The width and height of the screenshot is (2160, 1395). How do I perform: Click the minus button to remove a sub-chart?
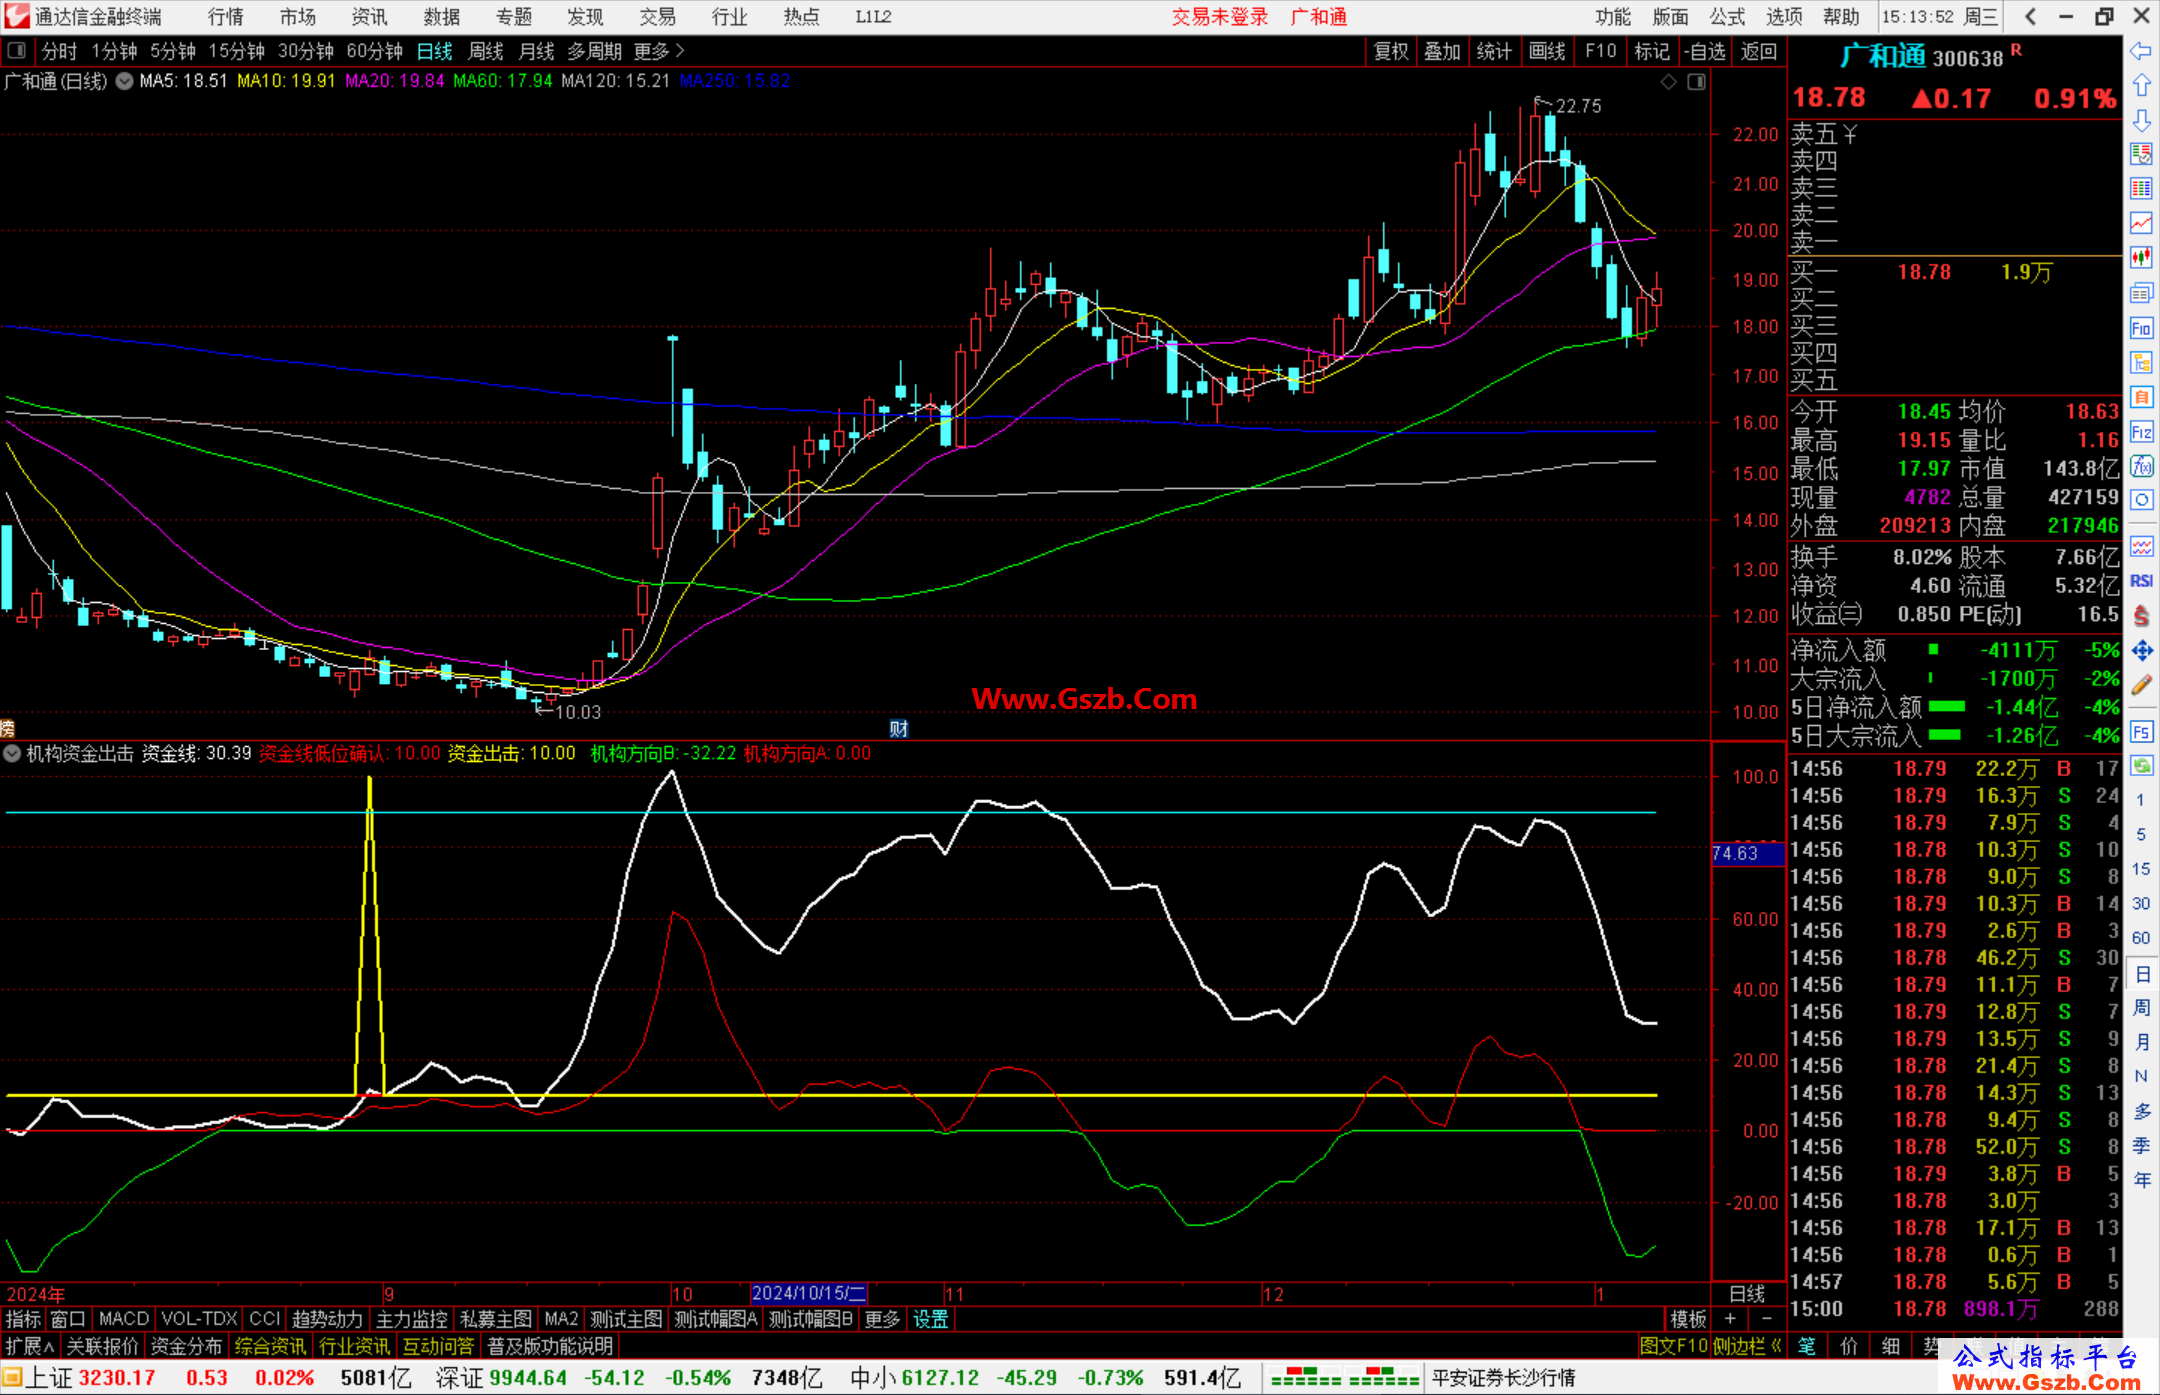click(x=1767, y=1319)
